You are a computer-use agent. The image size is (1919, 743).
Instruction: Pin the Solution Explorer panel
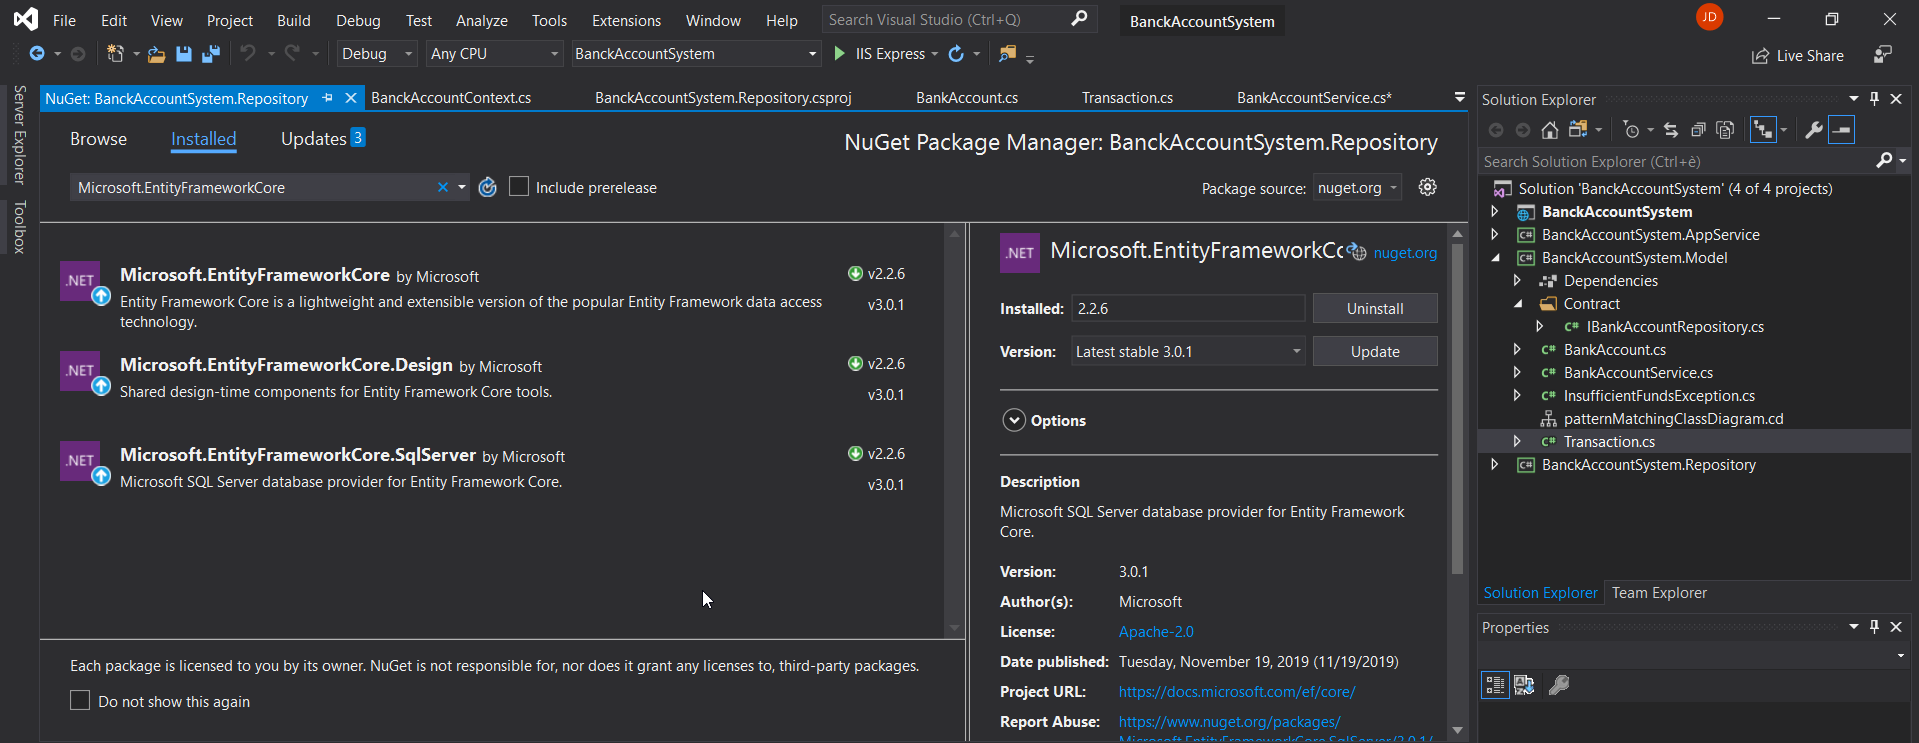point(1874,98)
